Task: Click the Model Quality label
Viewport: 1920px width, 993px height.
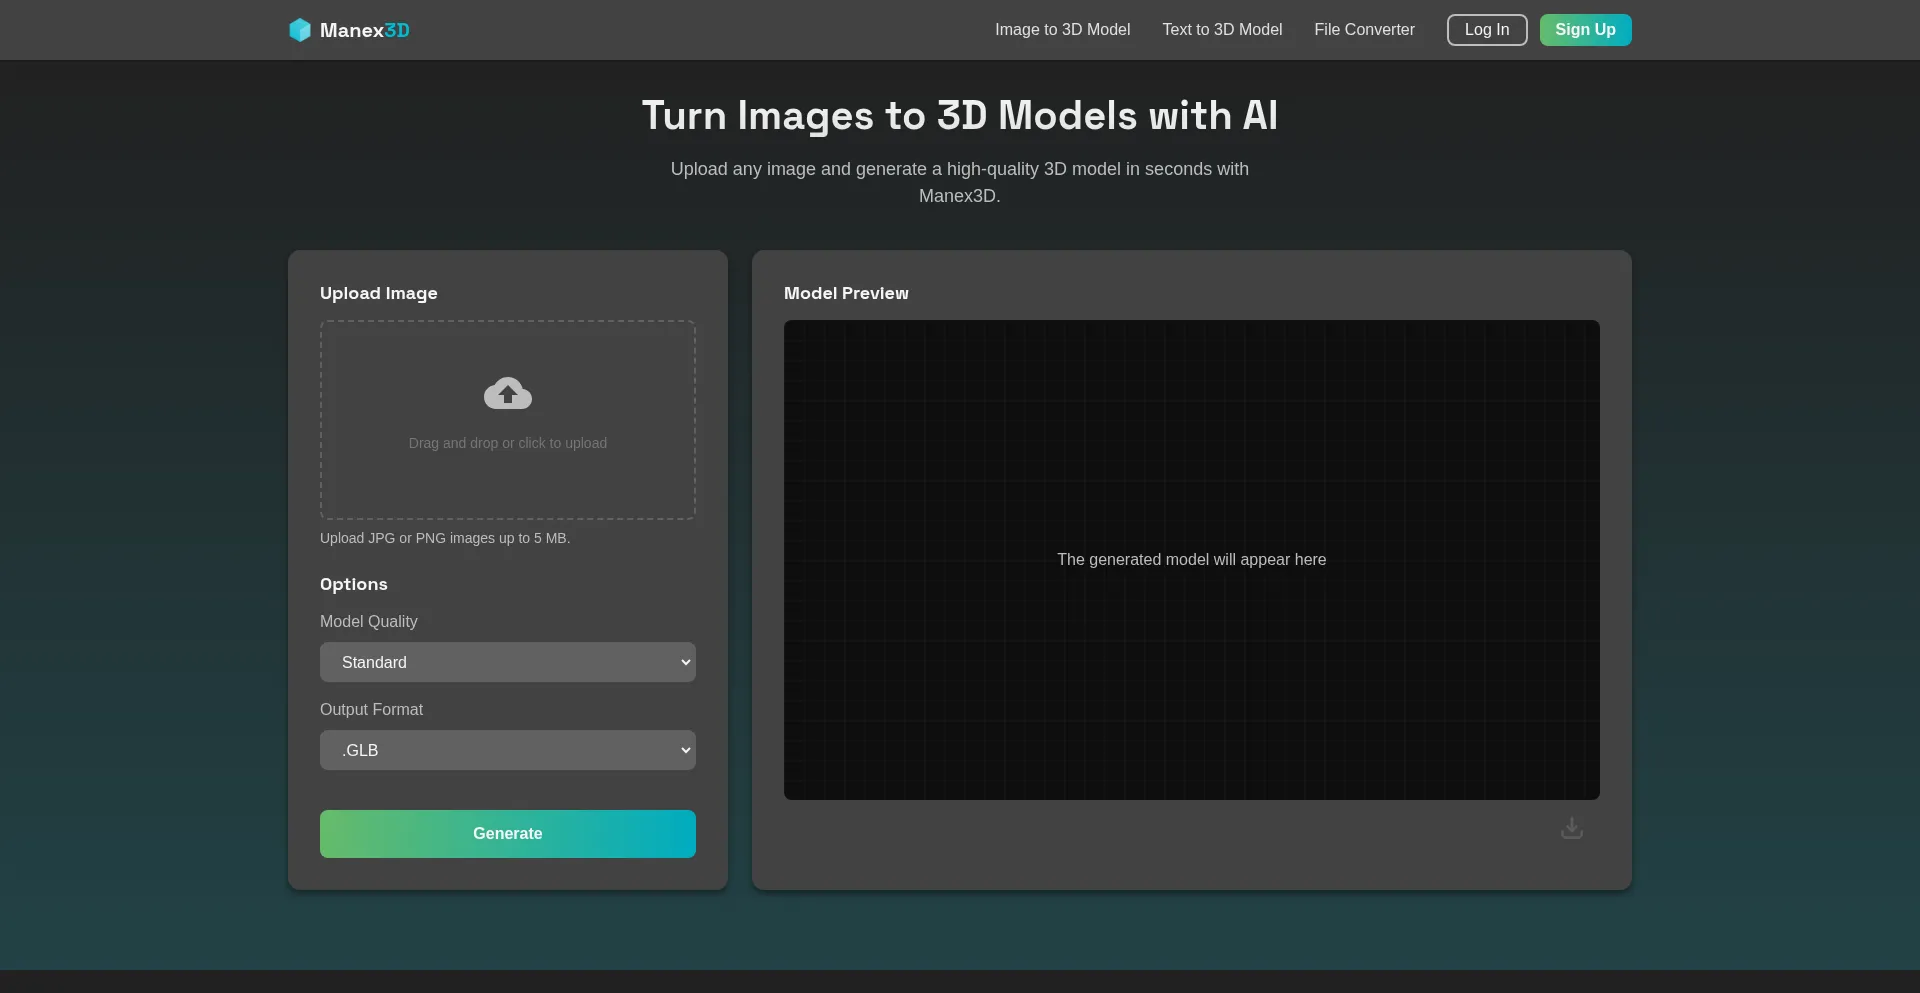Action: (369, 621)
